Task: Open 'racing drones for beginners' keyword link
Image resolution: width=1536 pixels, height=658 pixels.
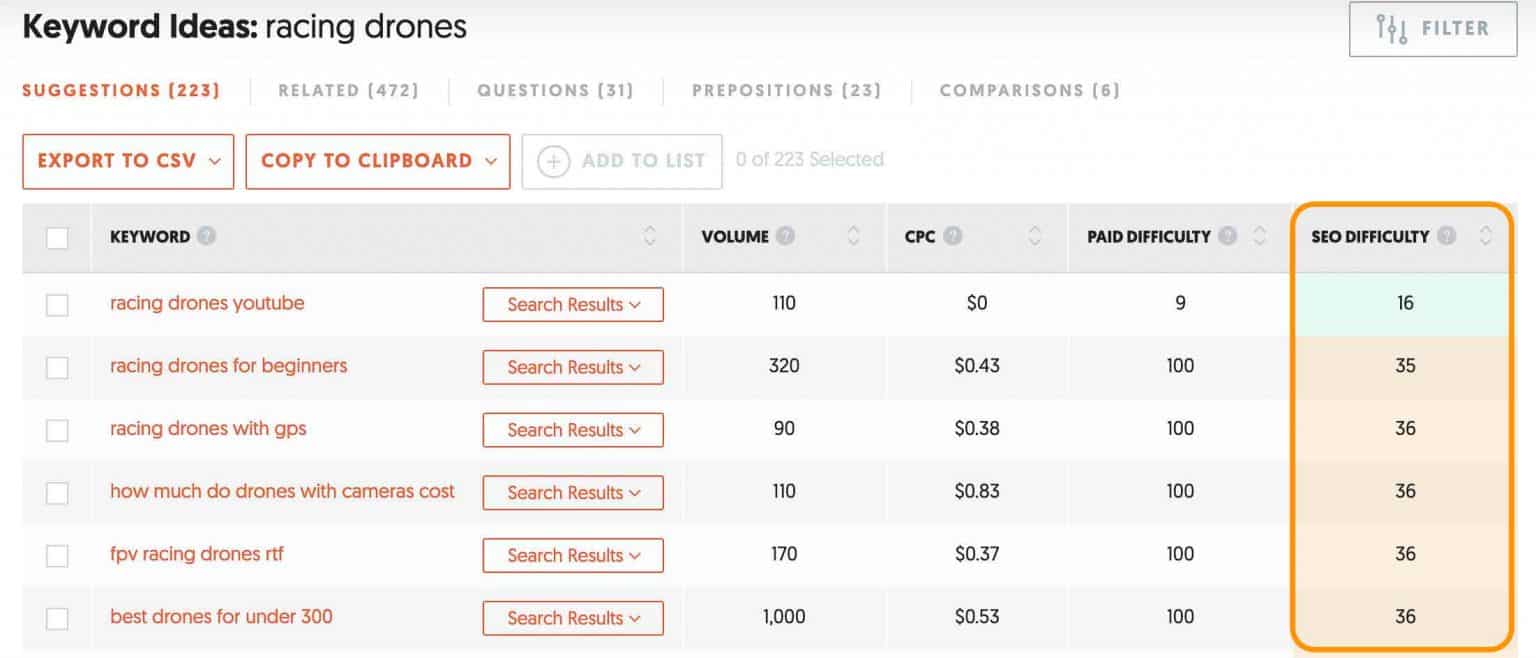Action: coord(227,366)
